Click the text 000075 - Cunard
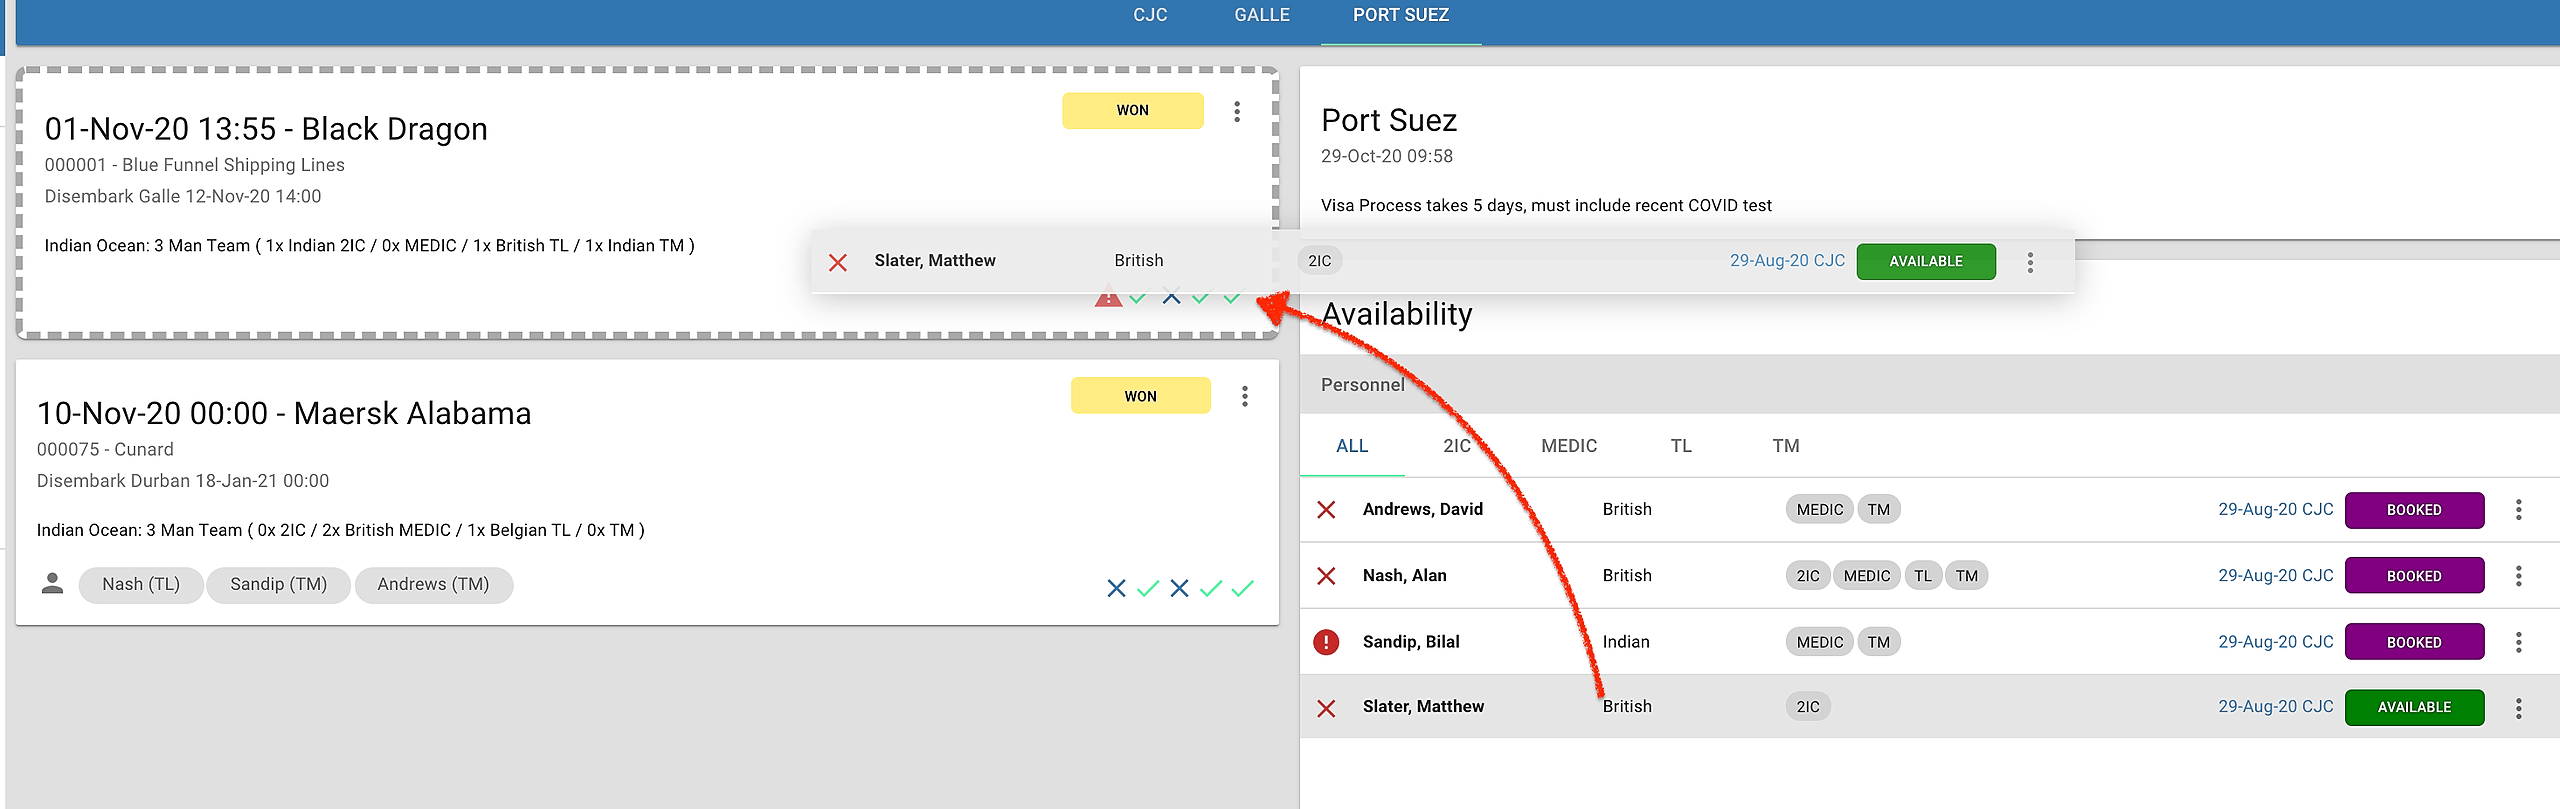Viewport: 2560px width, 809px height. (105, 449)
